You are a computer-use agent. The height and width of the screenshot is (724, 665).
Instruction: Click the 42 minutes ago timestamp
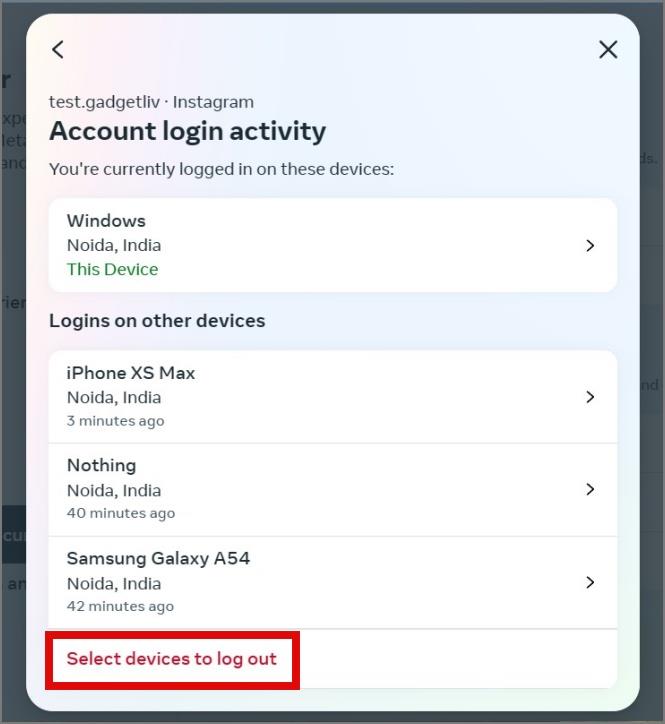(121, 606)
